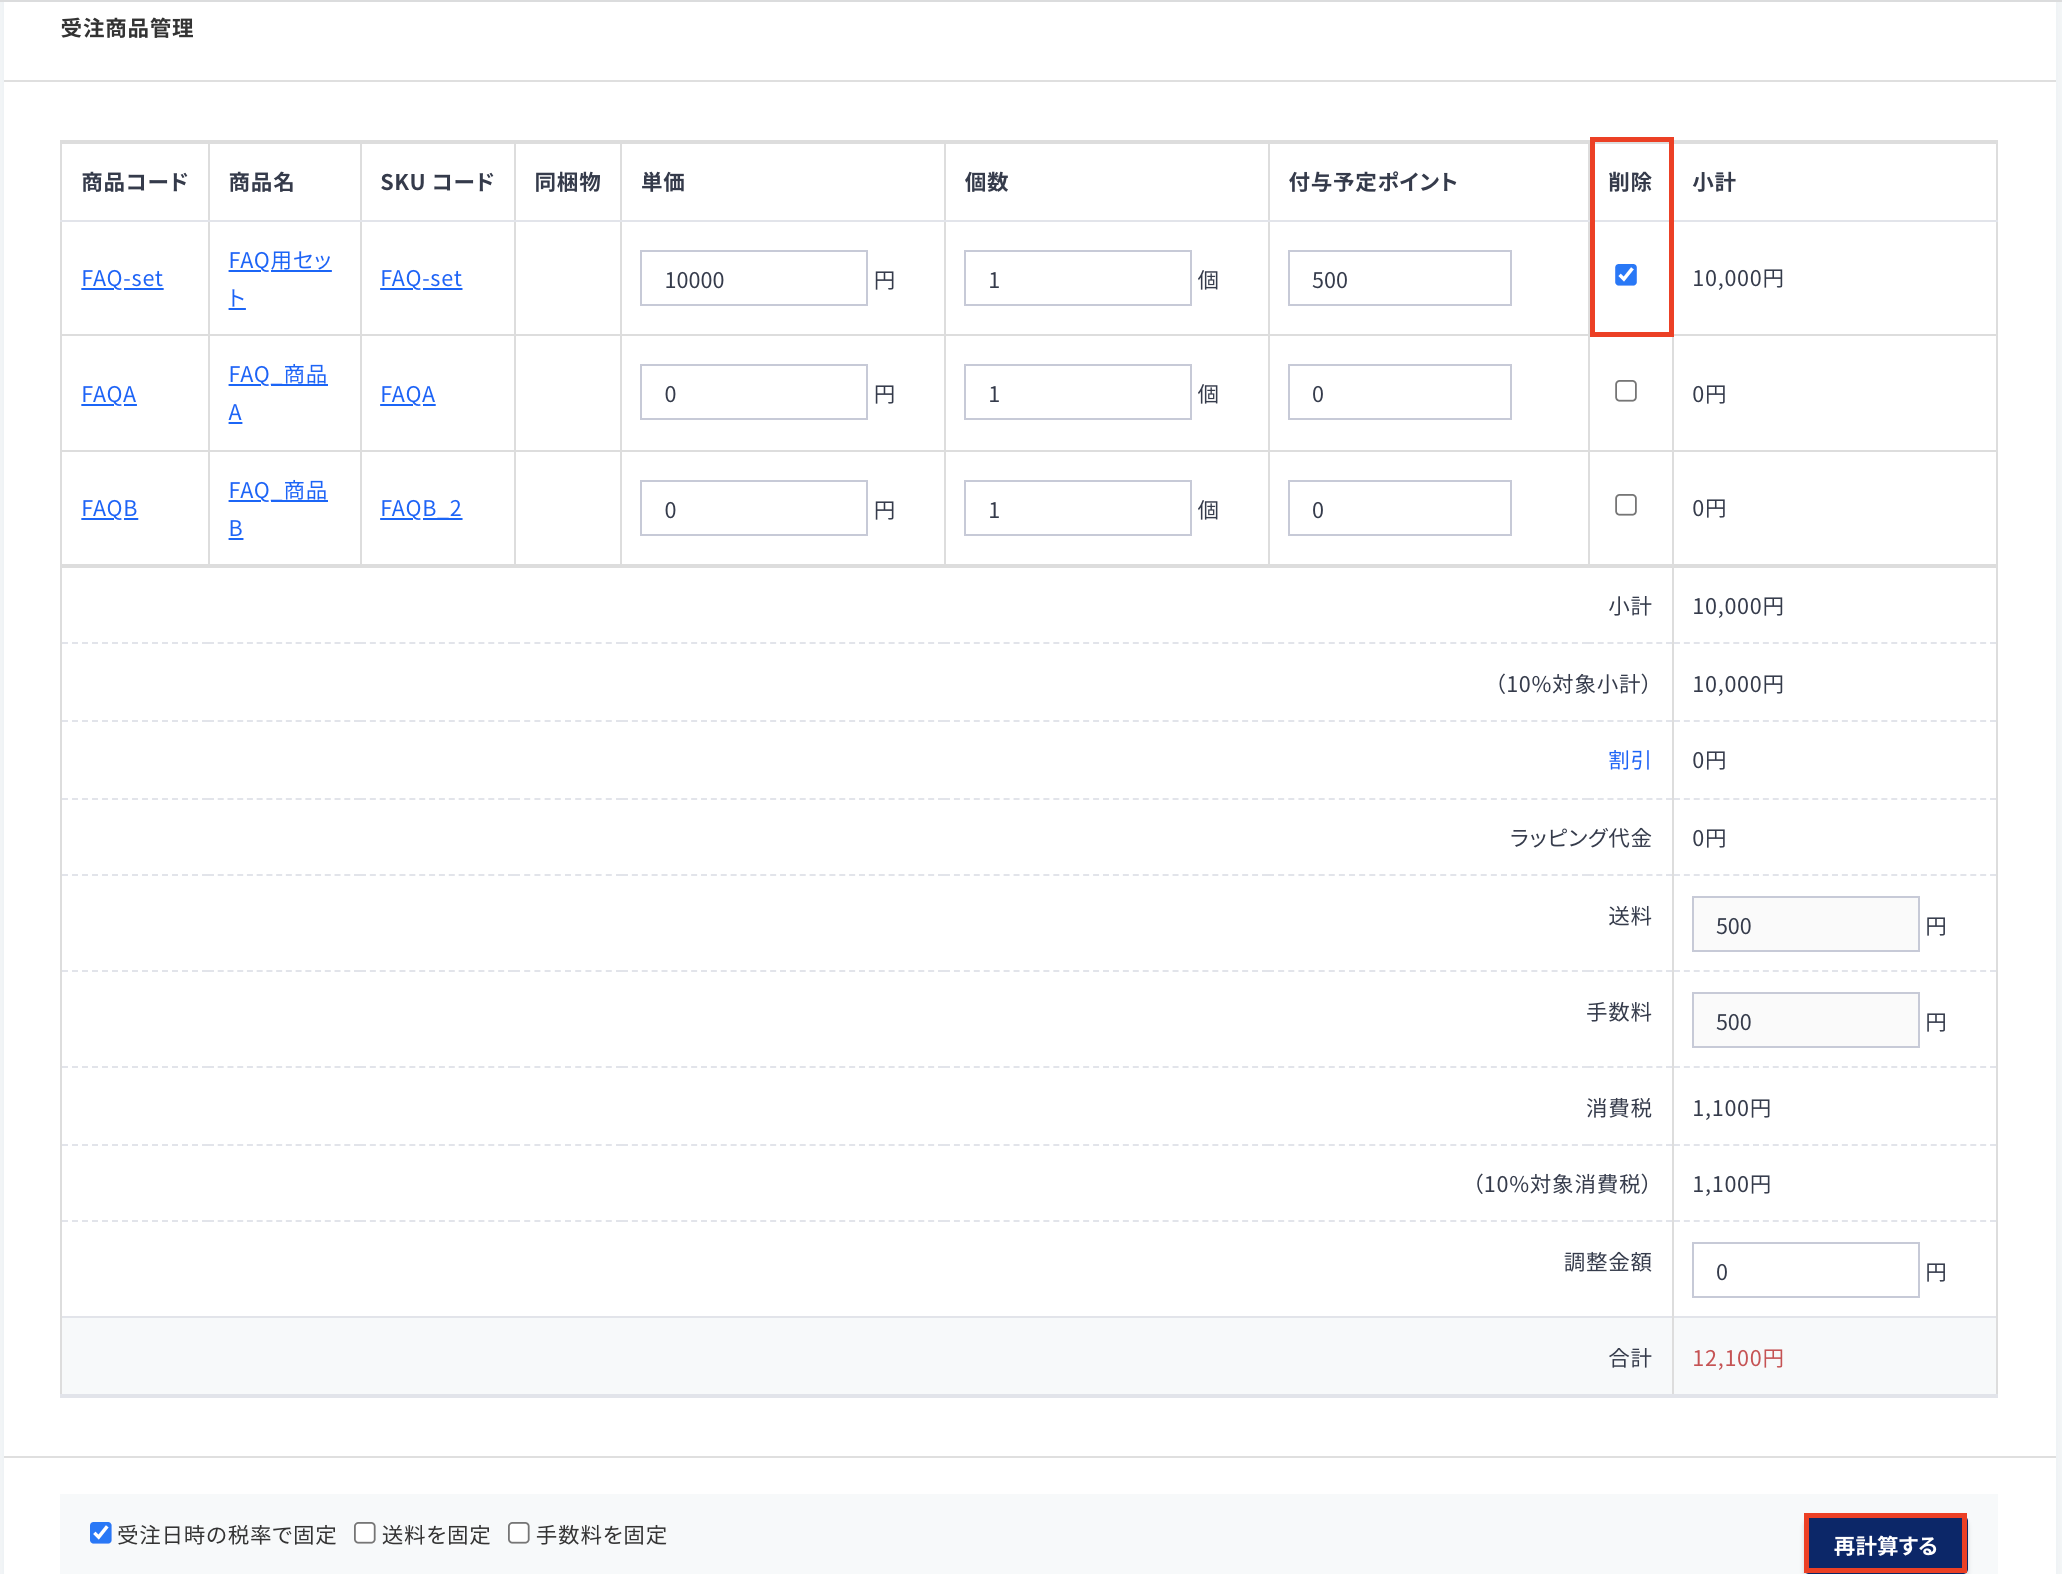2062x1574 pixels.
Task: Focus the quantity field in FAQ-set row
Action: click(x=1078, y=278)
